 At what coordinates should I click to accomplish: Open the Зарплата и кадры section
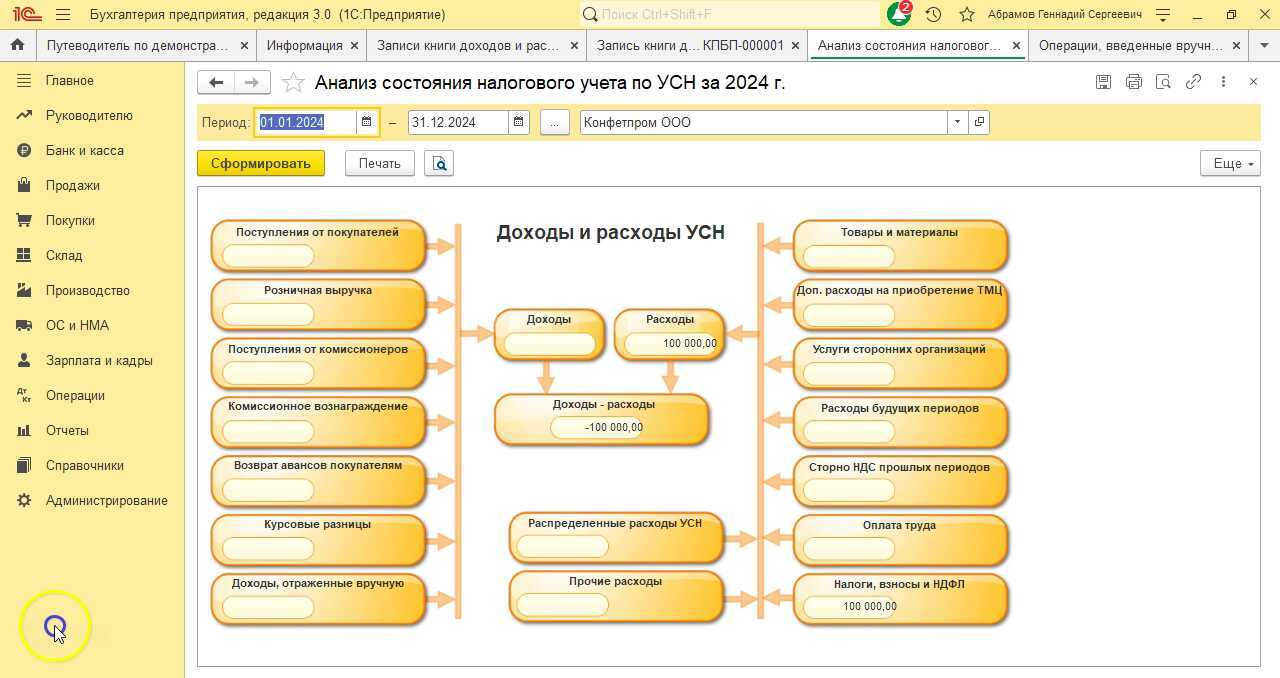coord(99,360)
